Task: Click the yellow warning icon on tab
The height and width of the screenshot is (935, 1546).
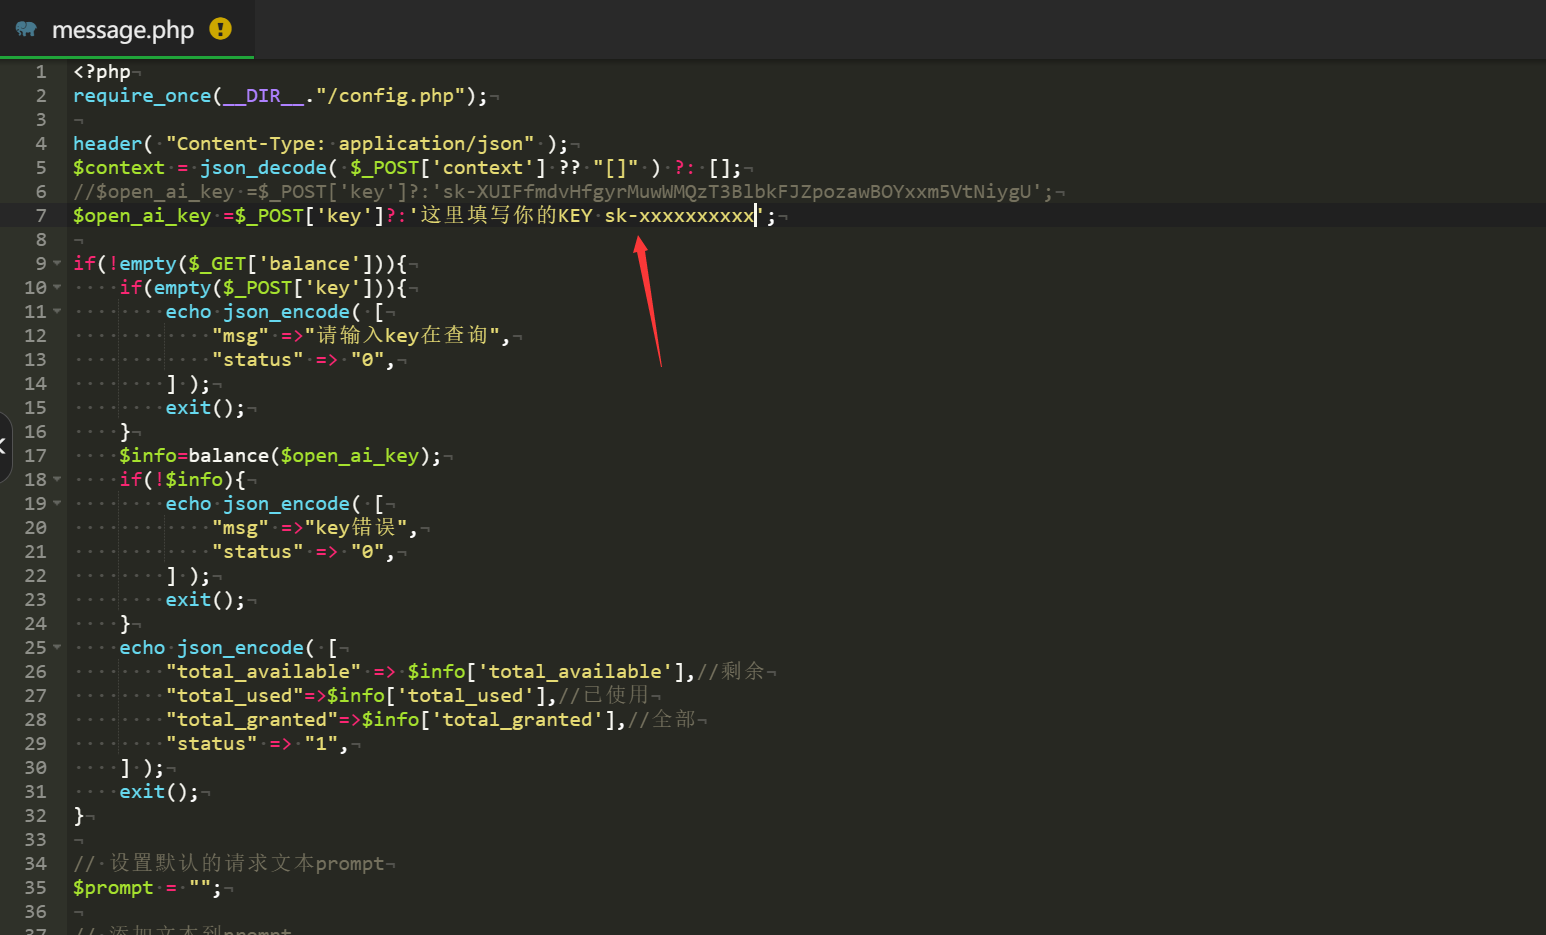Action: 220,29
